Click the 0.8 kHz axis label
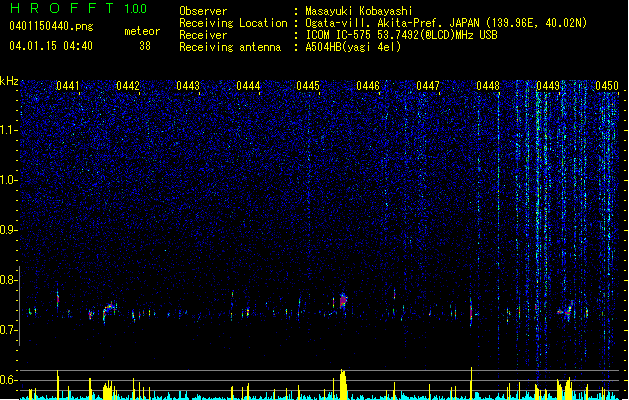Image resolution: width=629 pixels, height=400 pixels. (x=9, y=280)
